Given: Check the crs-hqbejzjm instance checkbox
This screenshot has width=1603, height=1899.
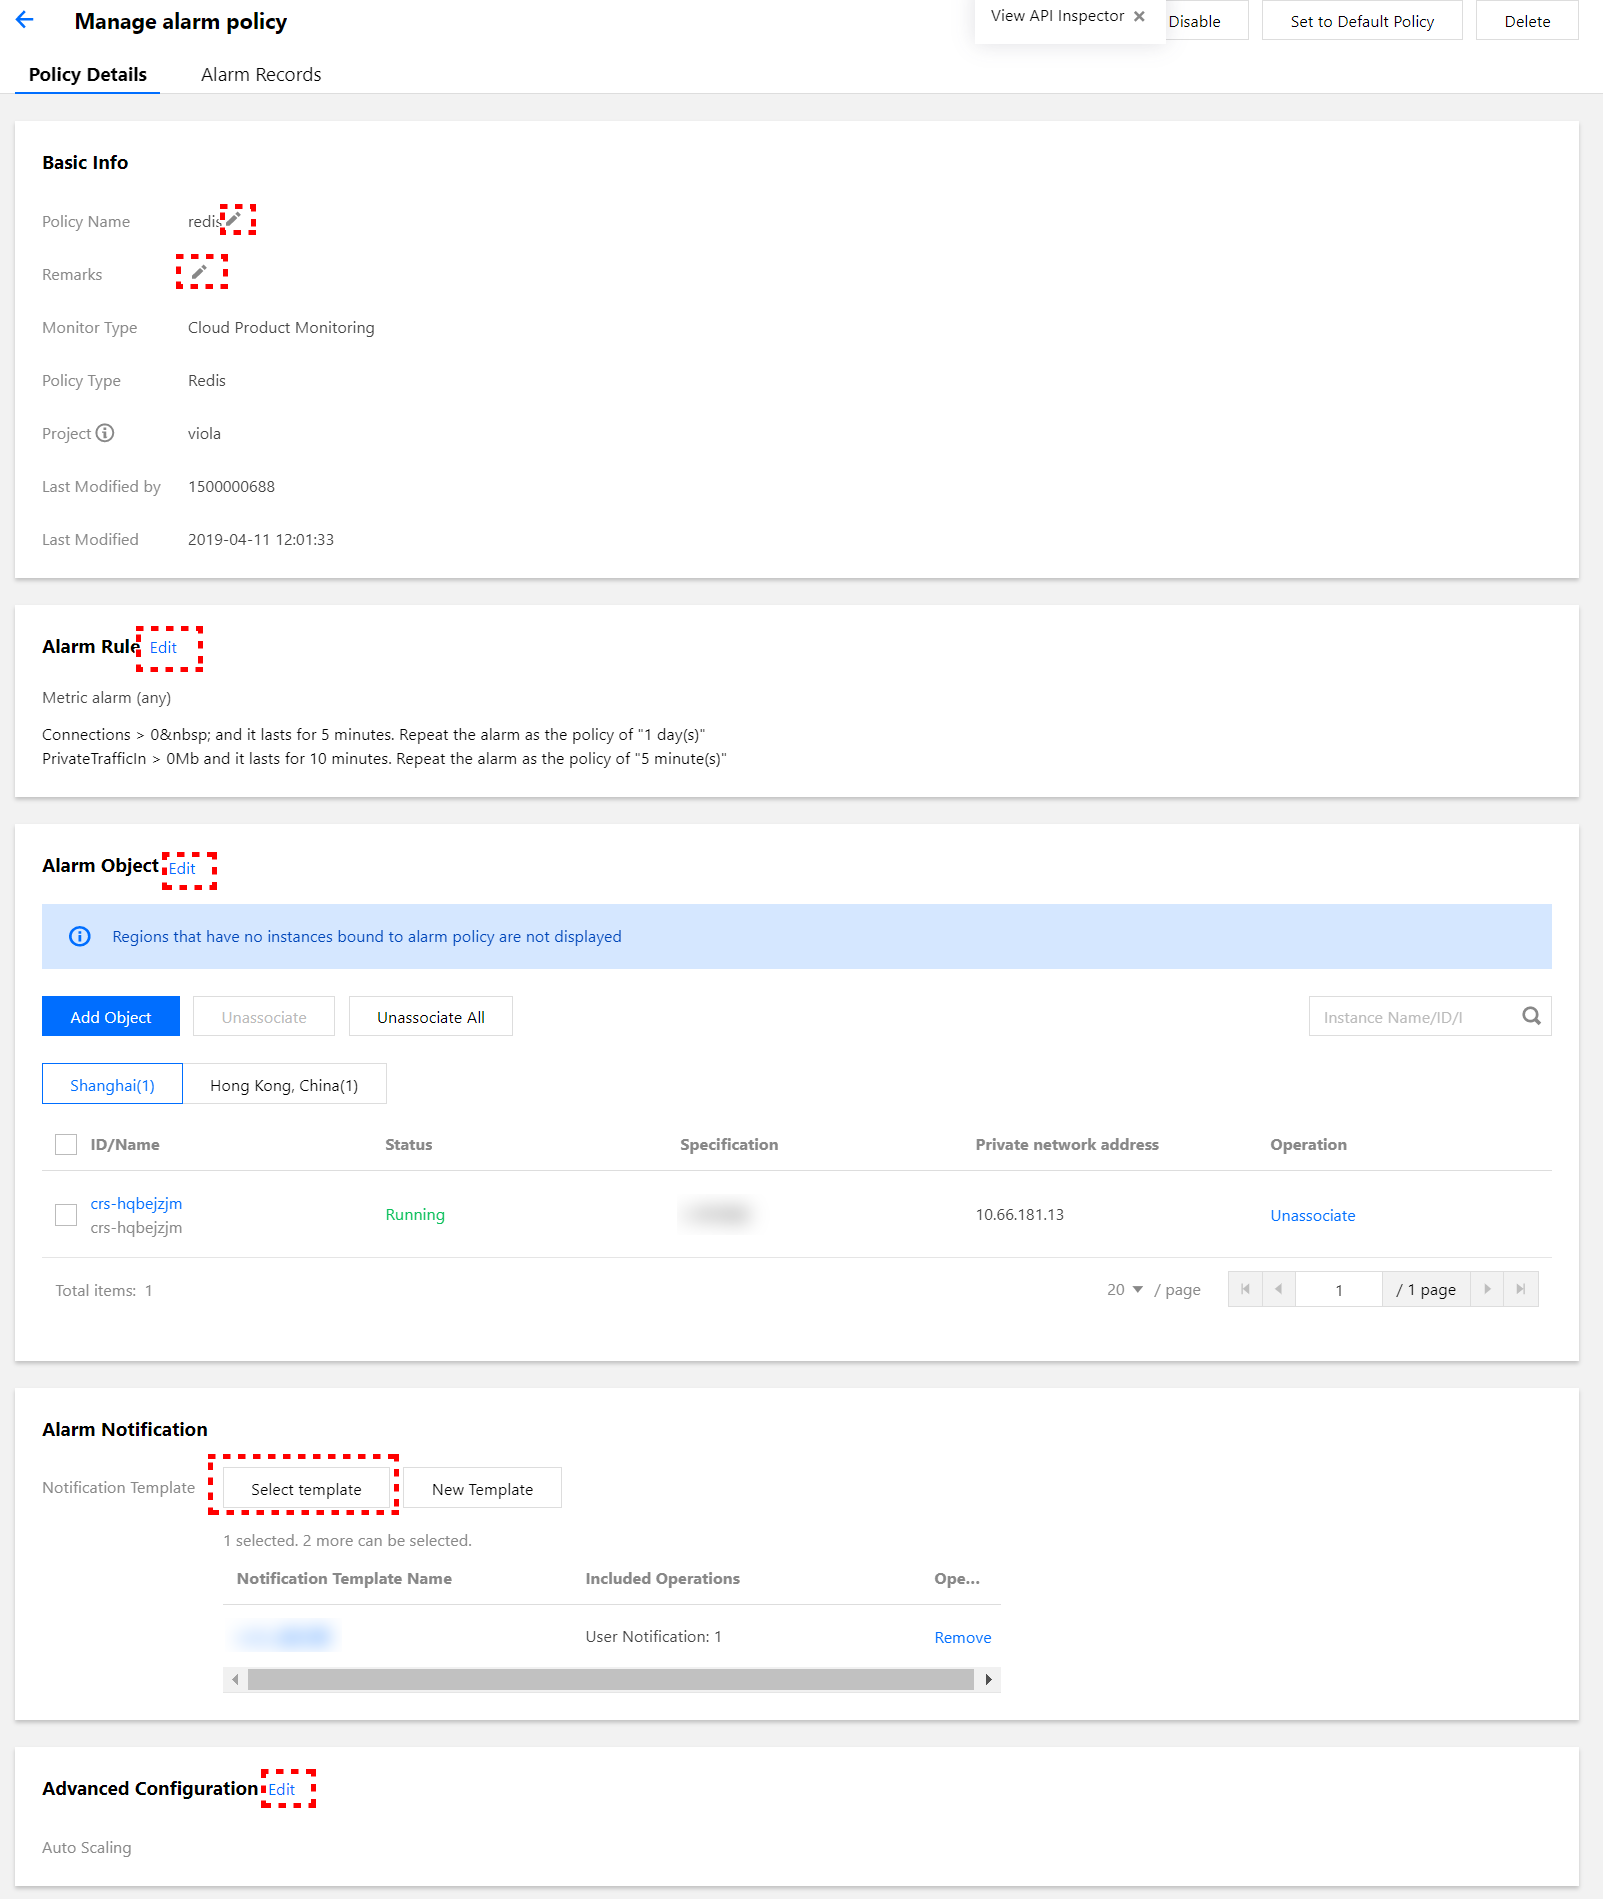Looking at the screenshot, I should click(66, 1215).
